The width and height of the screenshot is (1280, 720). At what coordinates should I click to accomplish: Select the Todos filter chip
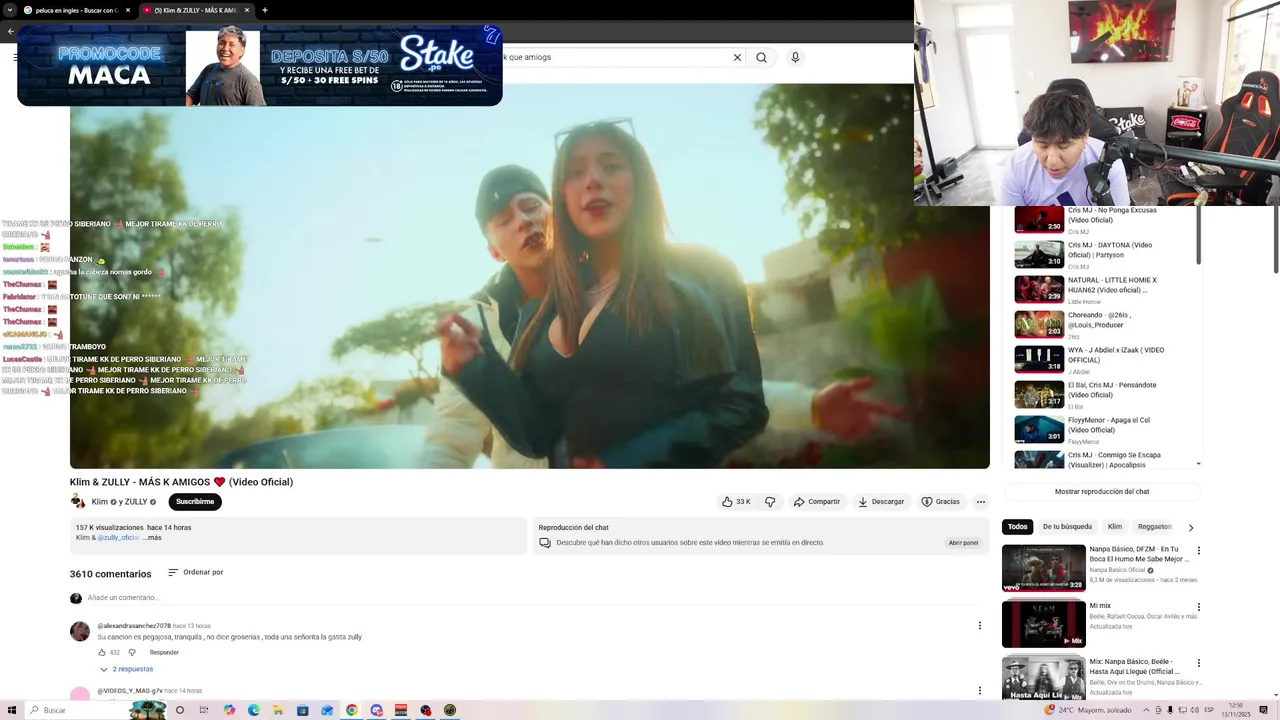click(x=1017, y=527)
